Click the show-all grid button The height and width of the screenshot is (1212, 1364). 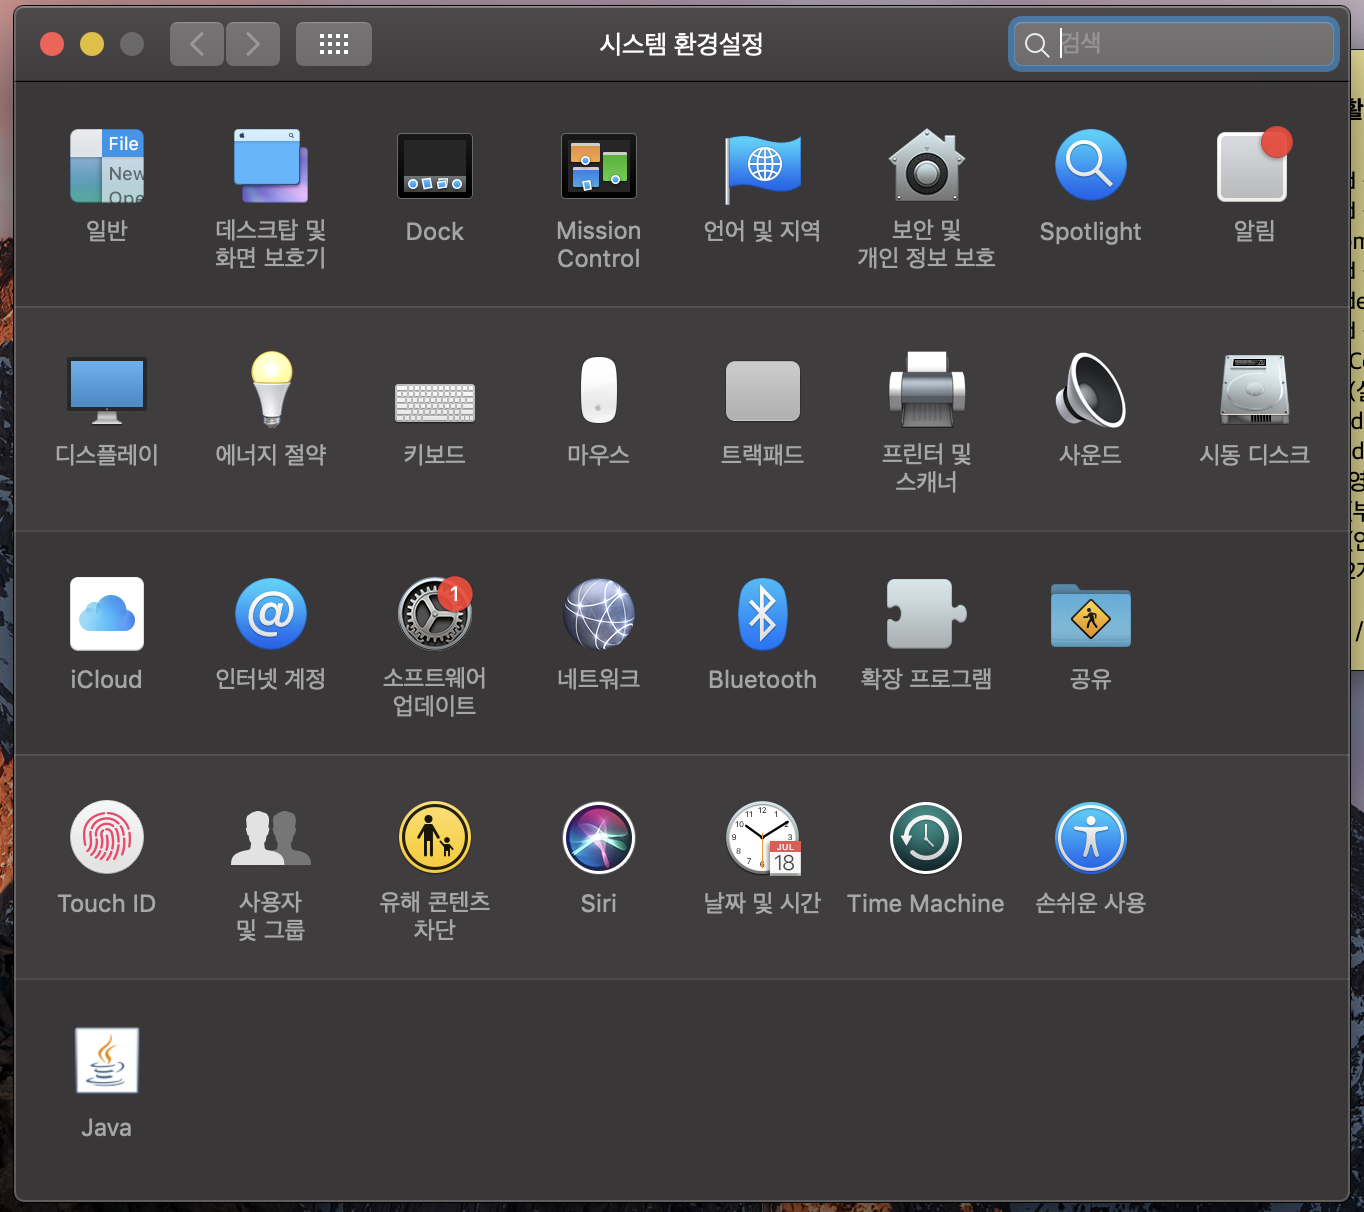pos(334,44)
